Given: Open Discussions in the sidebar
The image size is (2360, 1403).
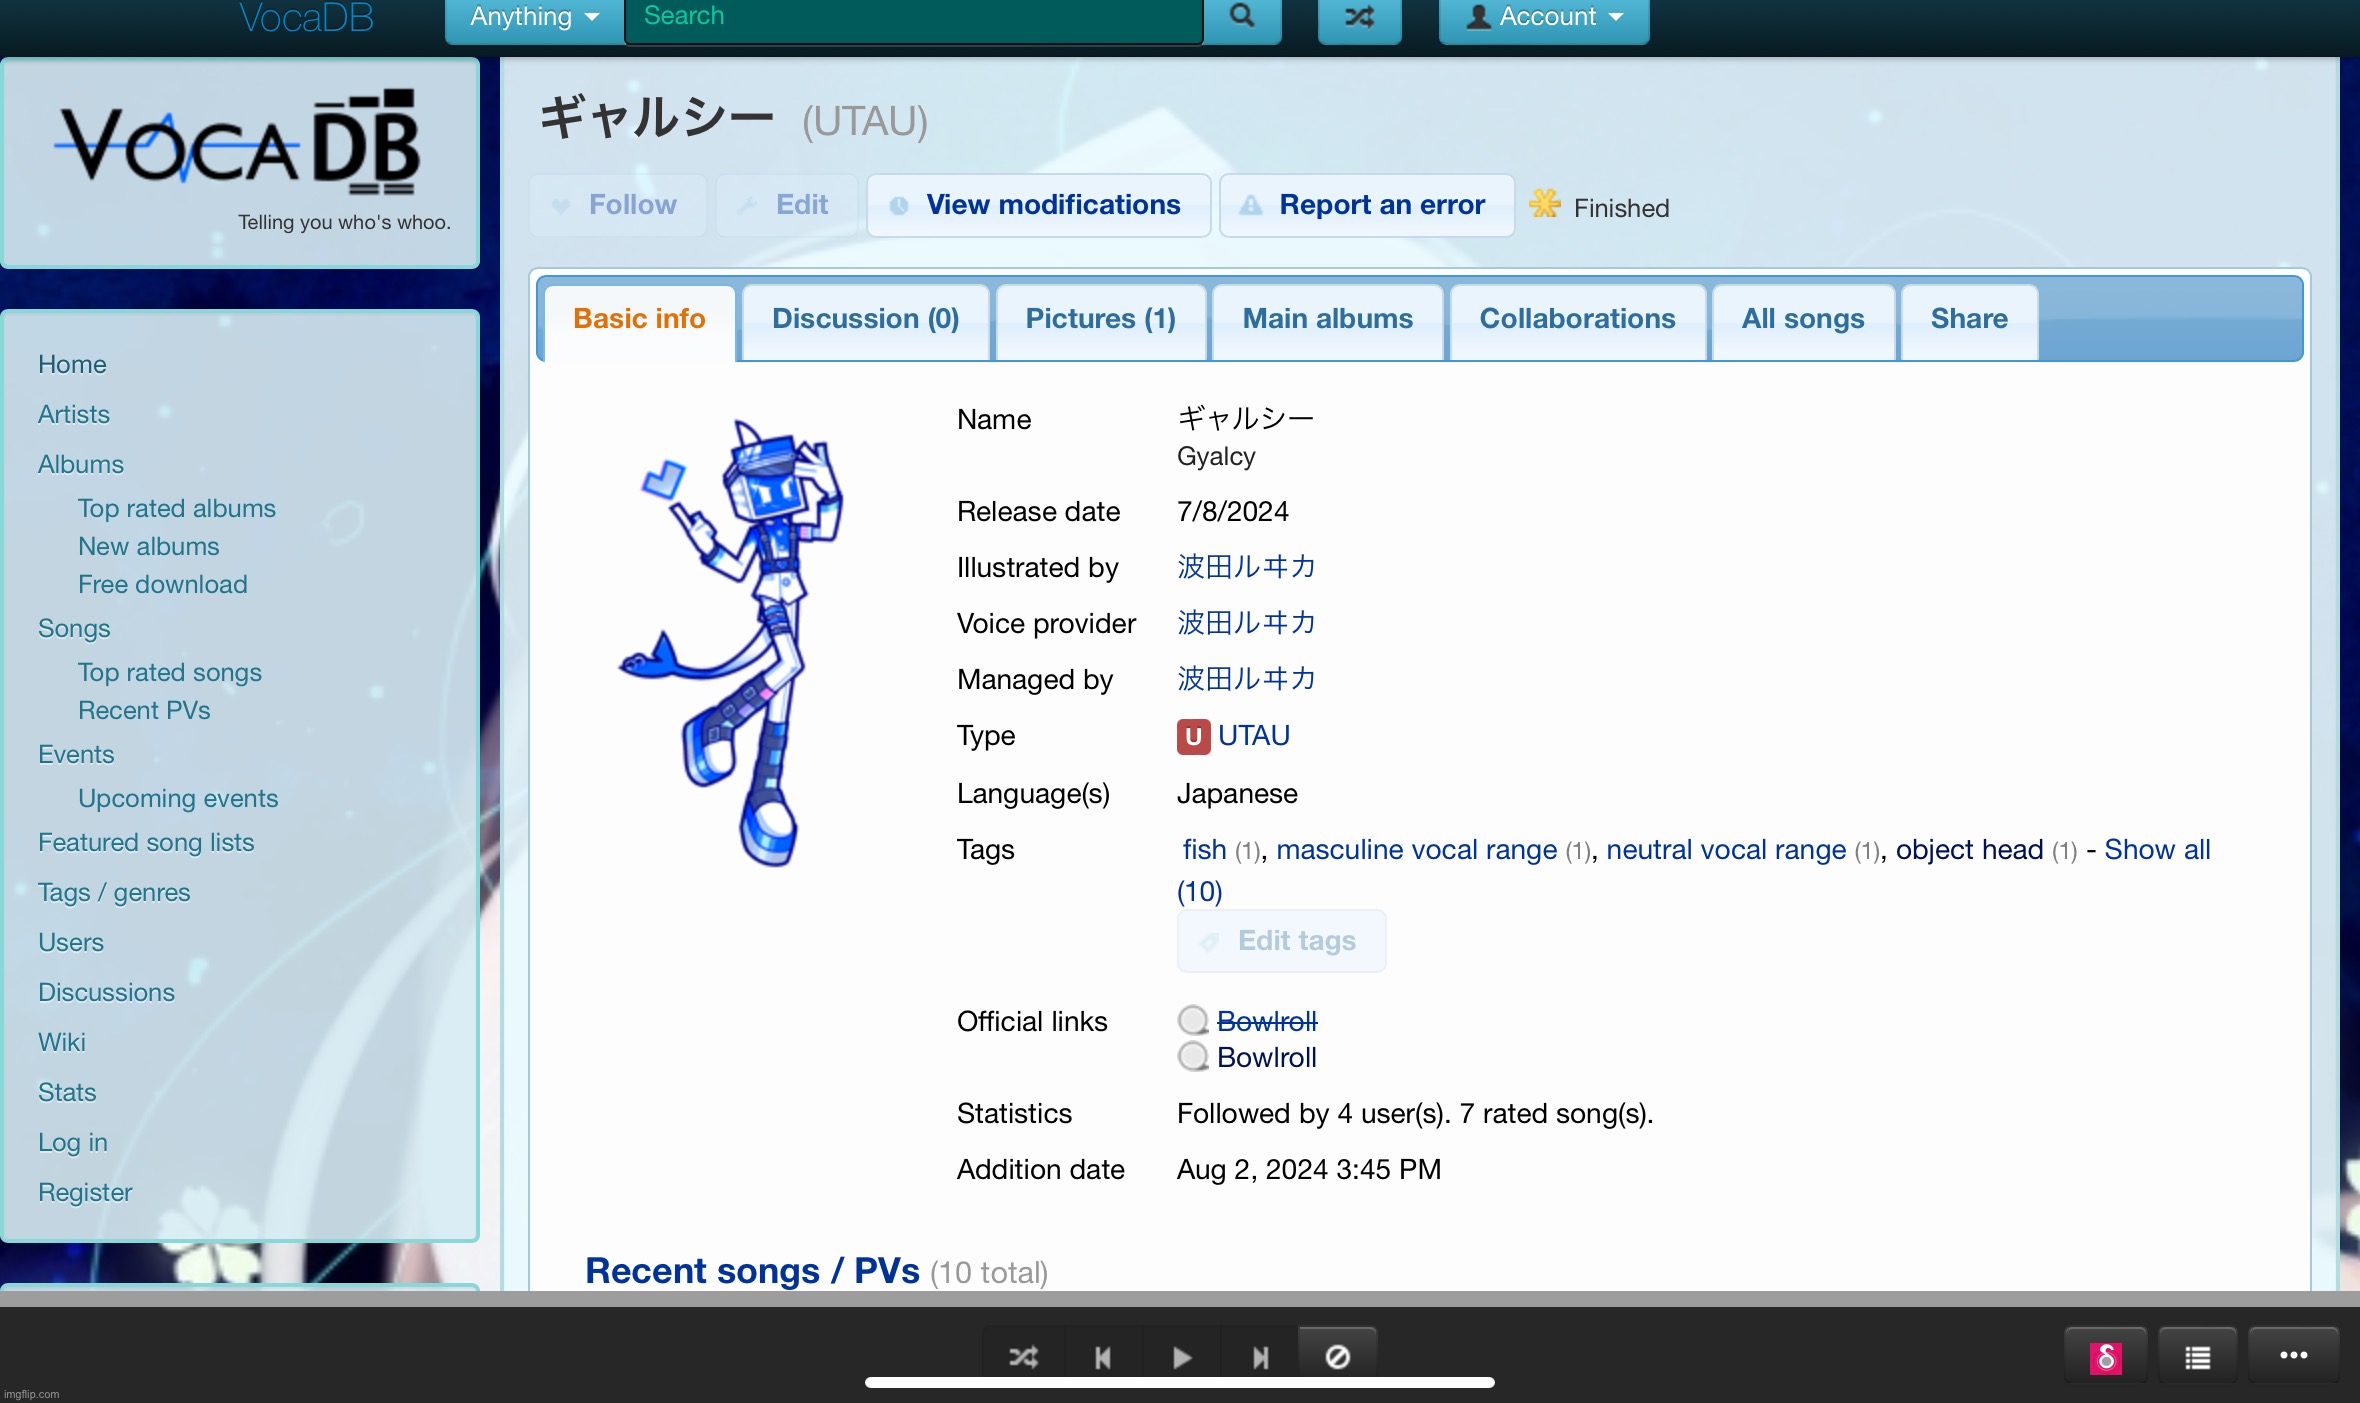Looking at the screenshot, I should (106, 992).
